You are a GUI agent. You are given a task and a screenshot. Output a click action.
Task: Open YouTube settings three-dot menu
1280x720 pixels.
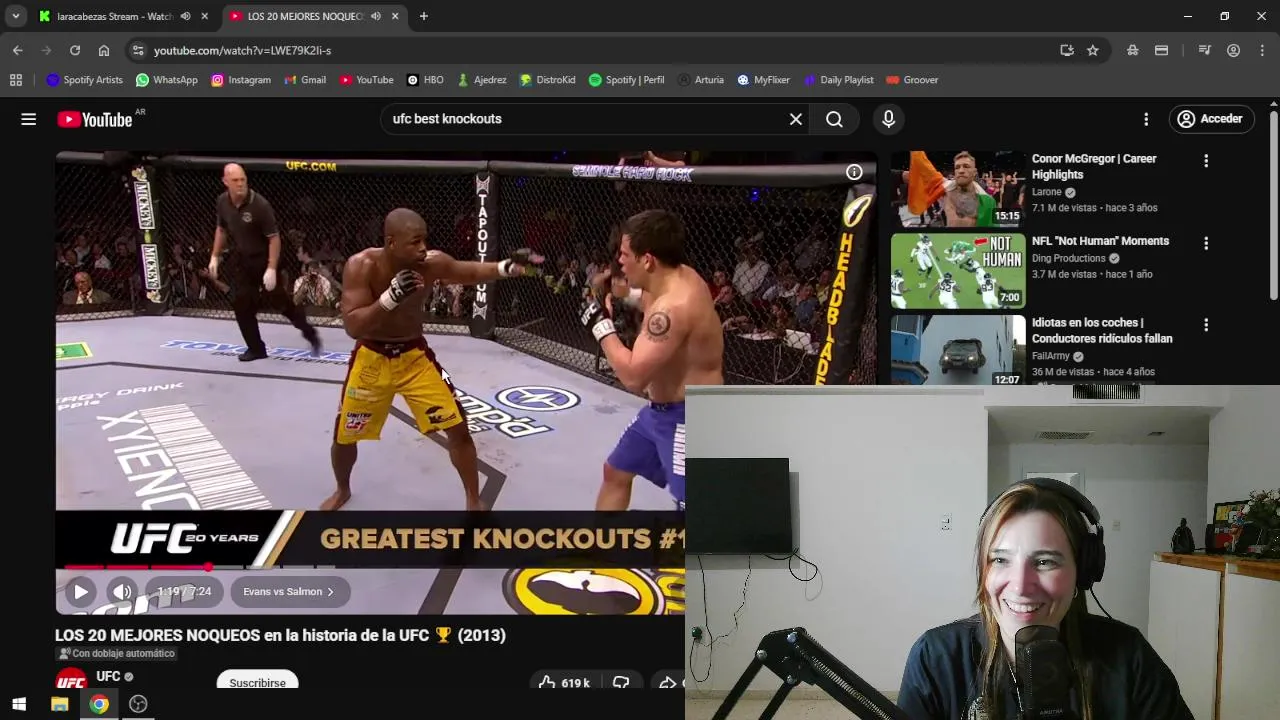coord(1146,119)
